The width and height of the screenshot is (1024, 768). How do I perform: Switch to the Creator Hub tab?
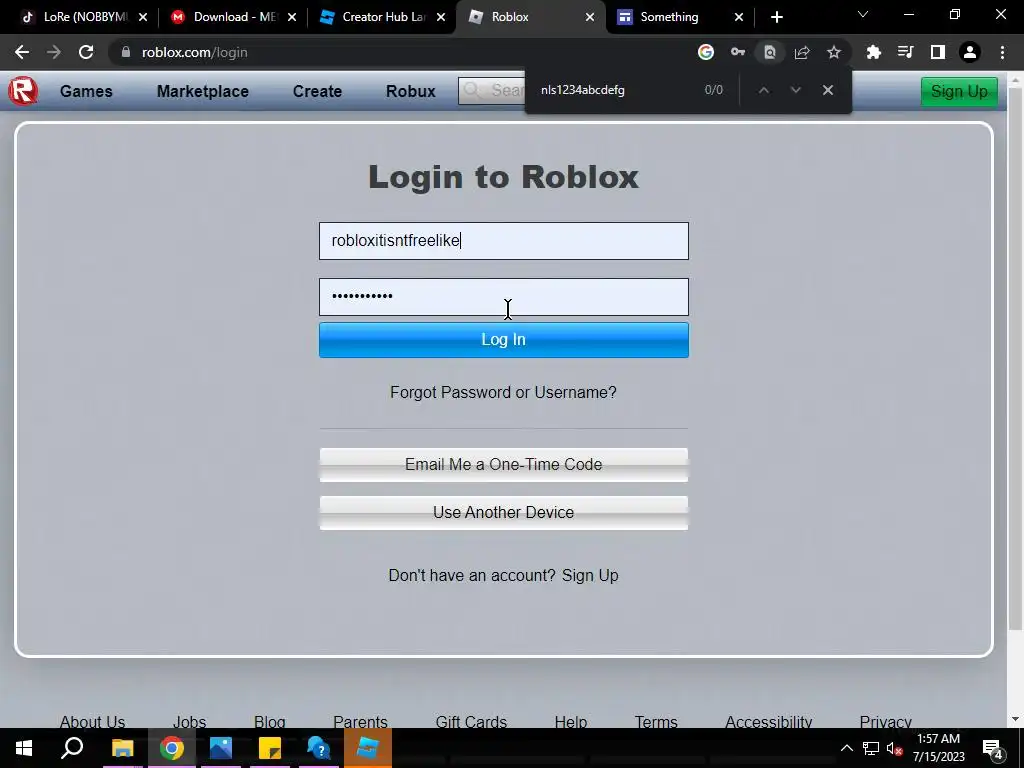pyautogui.click(x=383, y=17)
